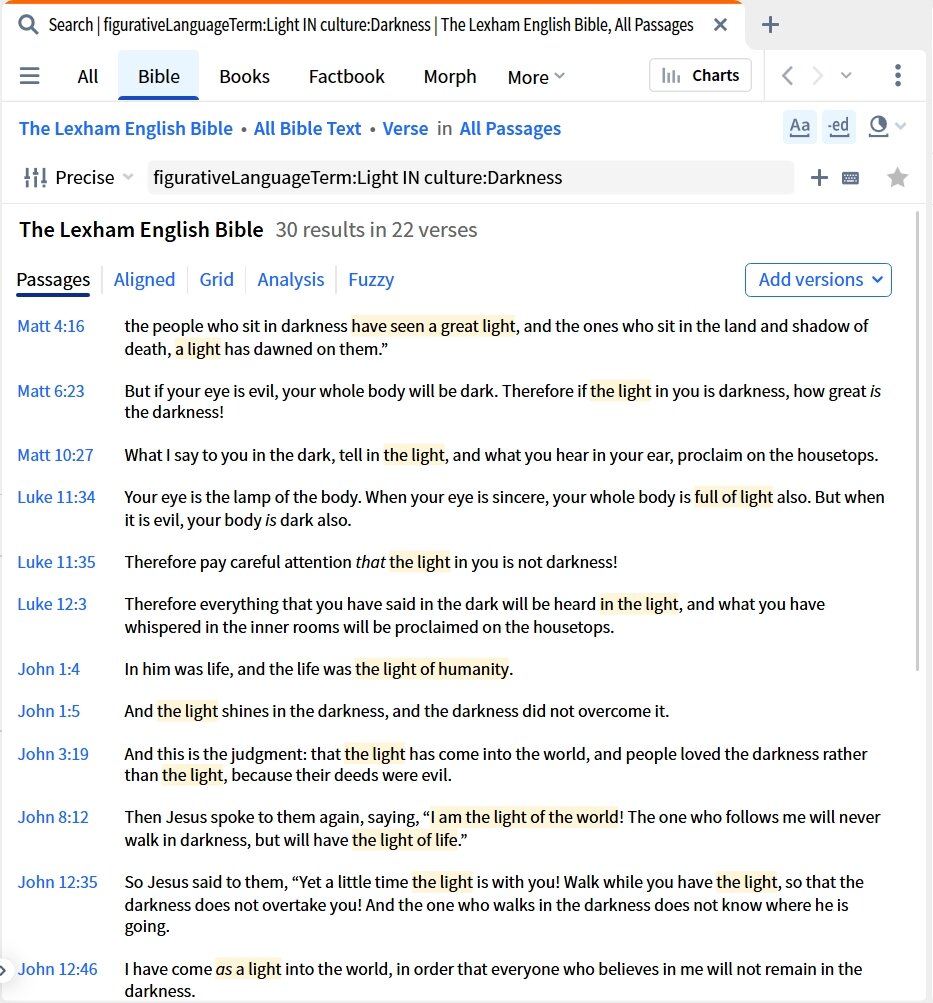Open the three-dot panel options menu
Viewport: 933px width, 1003px height.
[898, 75]
